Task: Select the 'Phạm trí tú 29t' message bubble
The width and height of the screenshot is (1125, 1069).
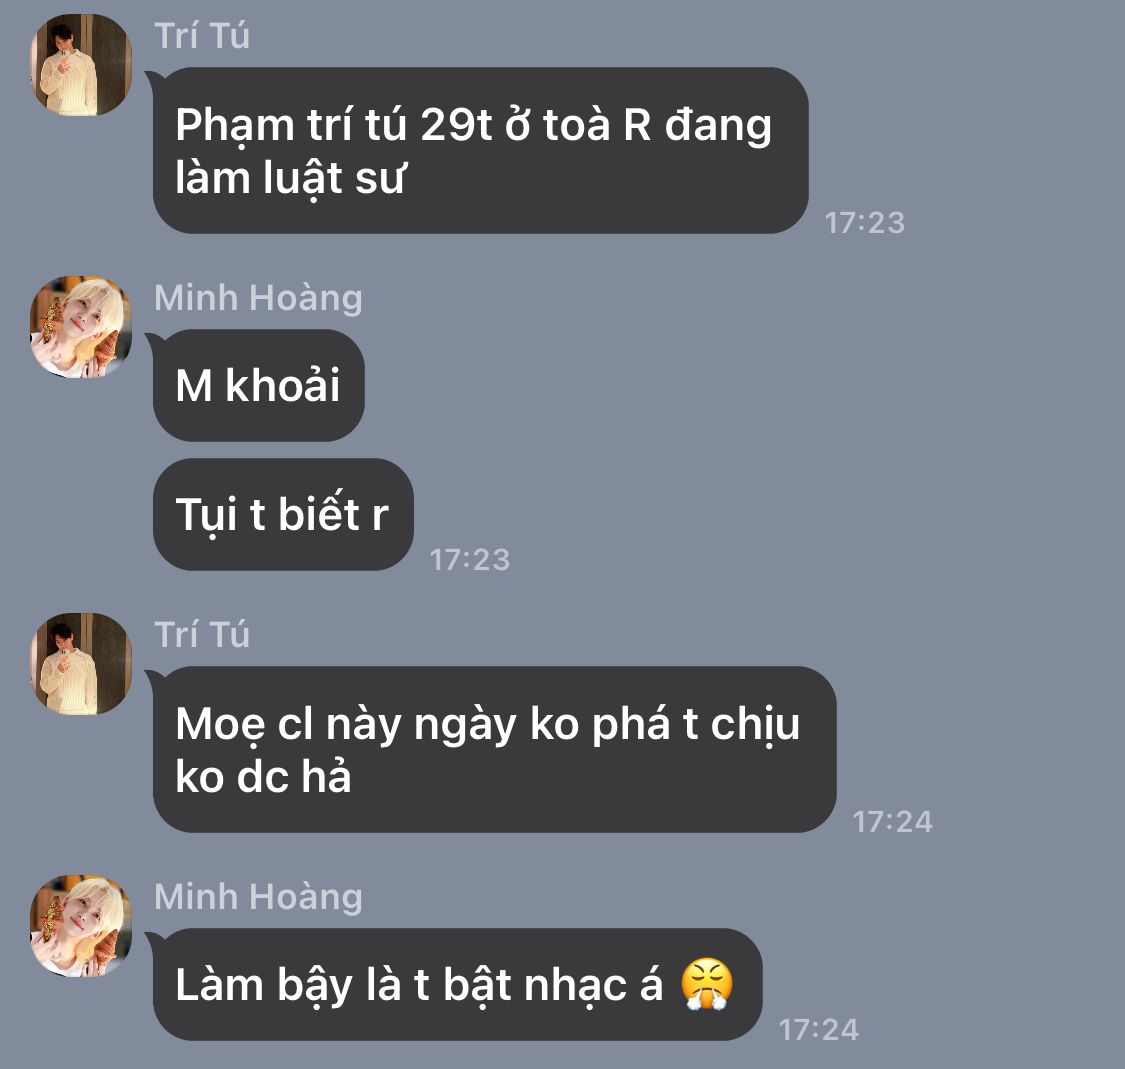Action: (x=481, y=150)
